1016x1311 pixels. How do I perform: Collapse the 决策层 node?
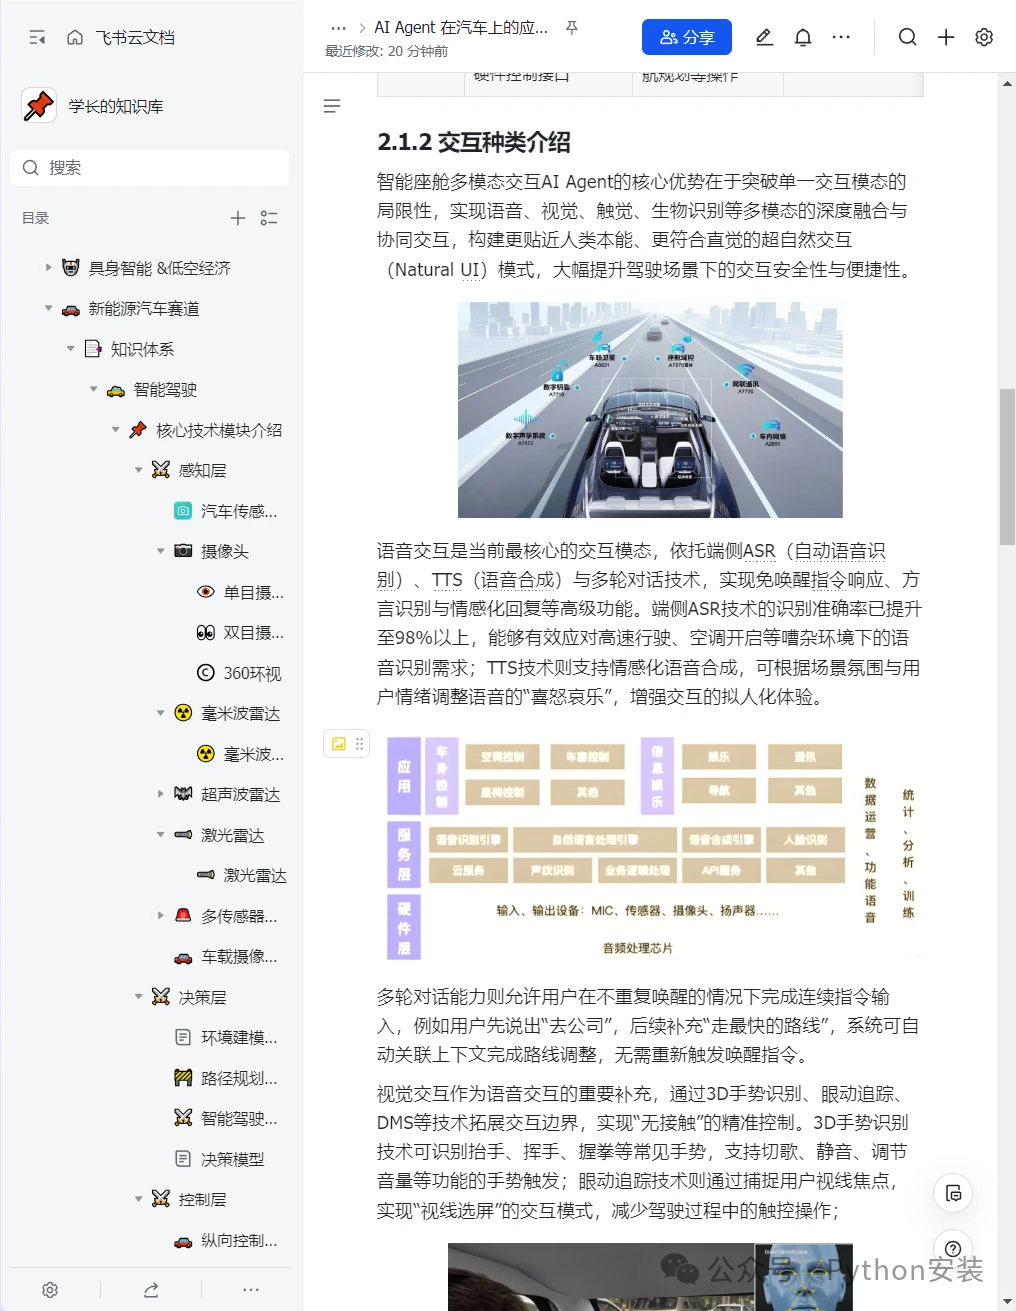(x=139, y=997)
